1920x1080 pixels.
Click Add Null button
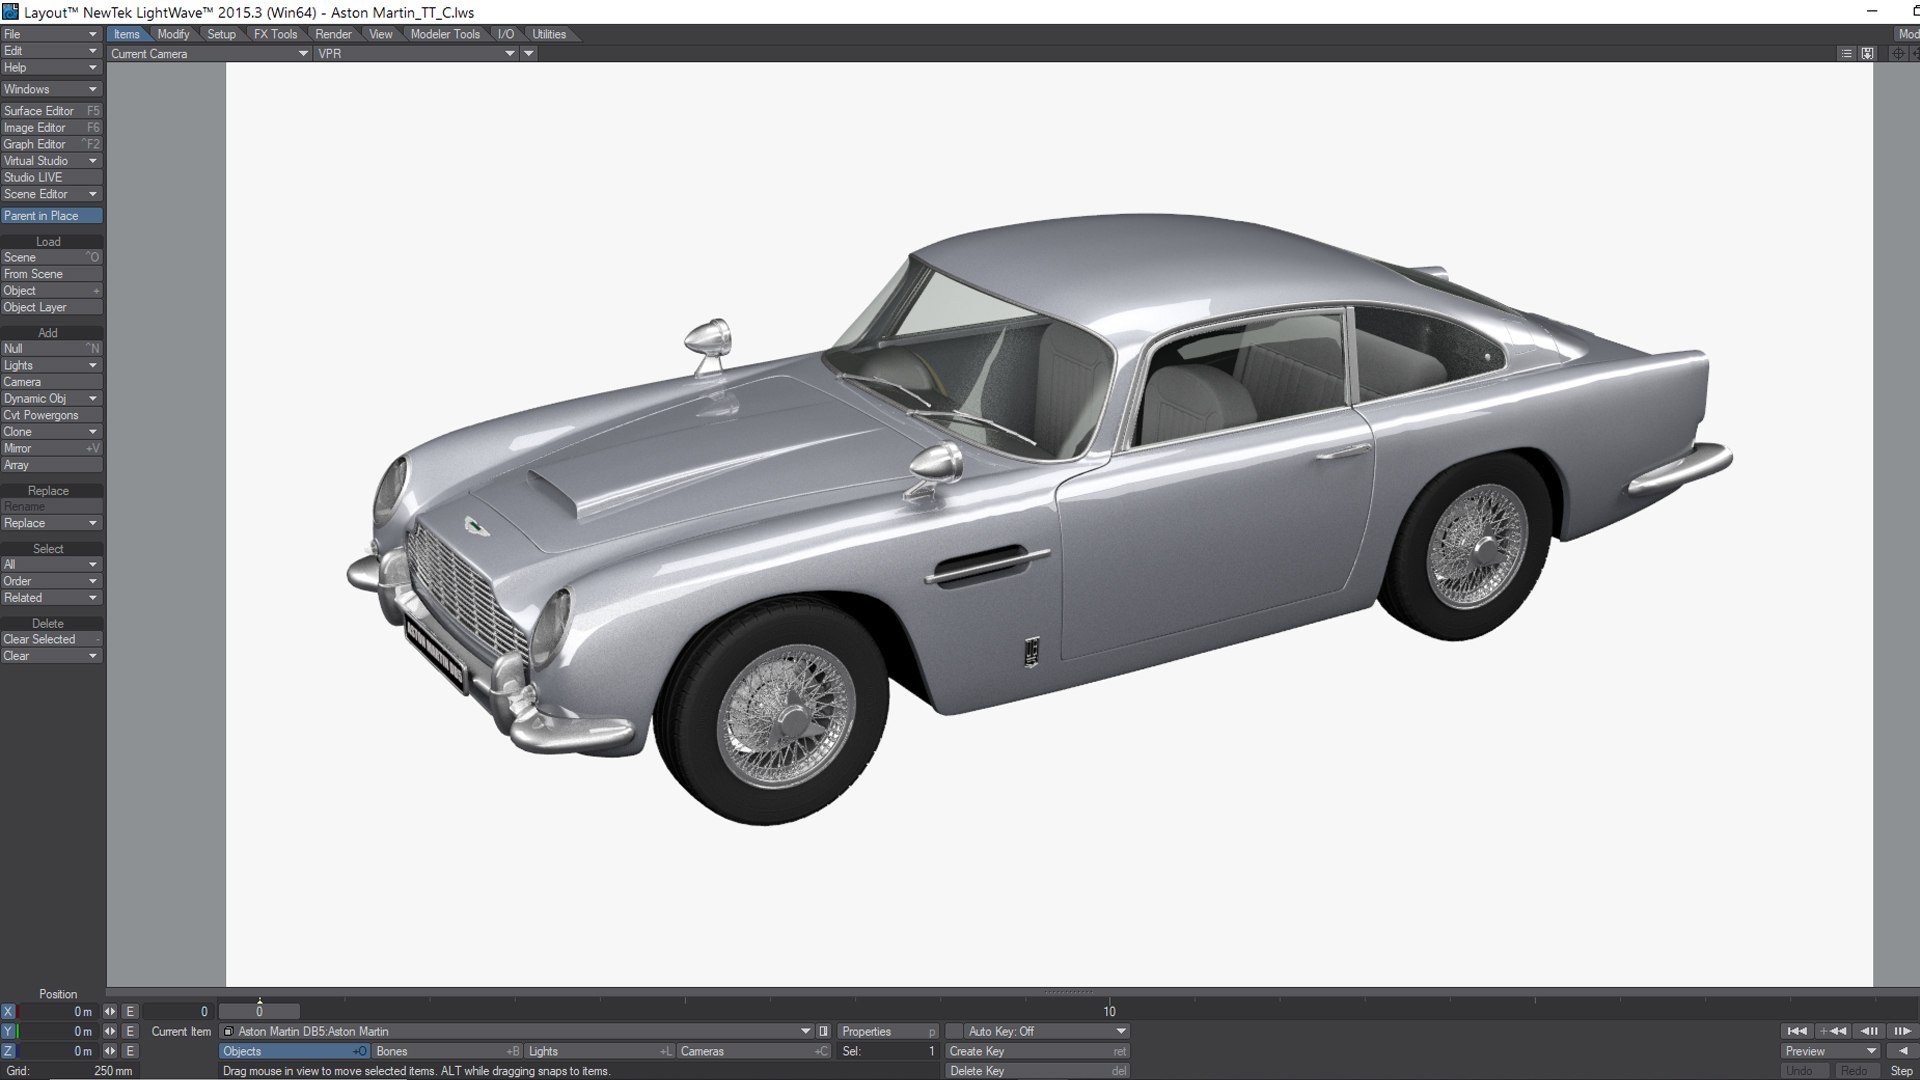click(x=51, y=349)
